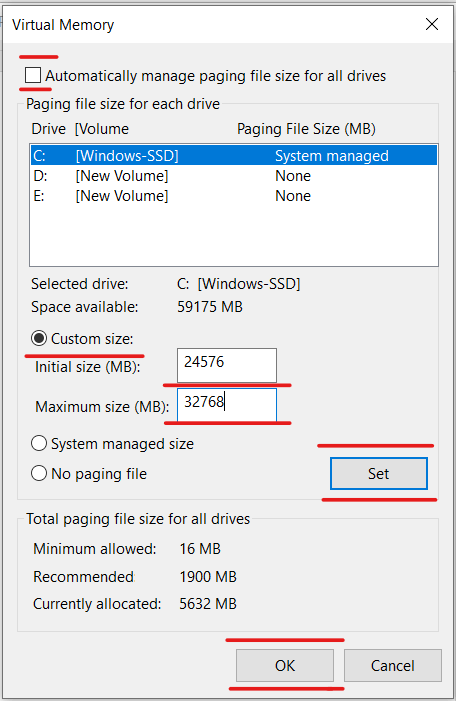Viewport: 456px width, 701px height.
Task: Select drive E: New Volume row
Action: (234, 196)
